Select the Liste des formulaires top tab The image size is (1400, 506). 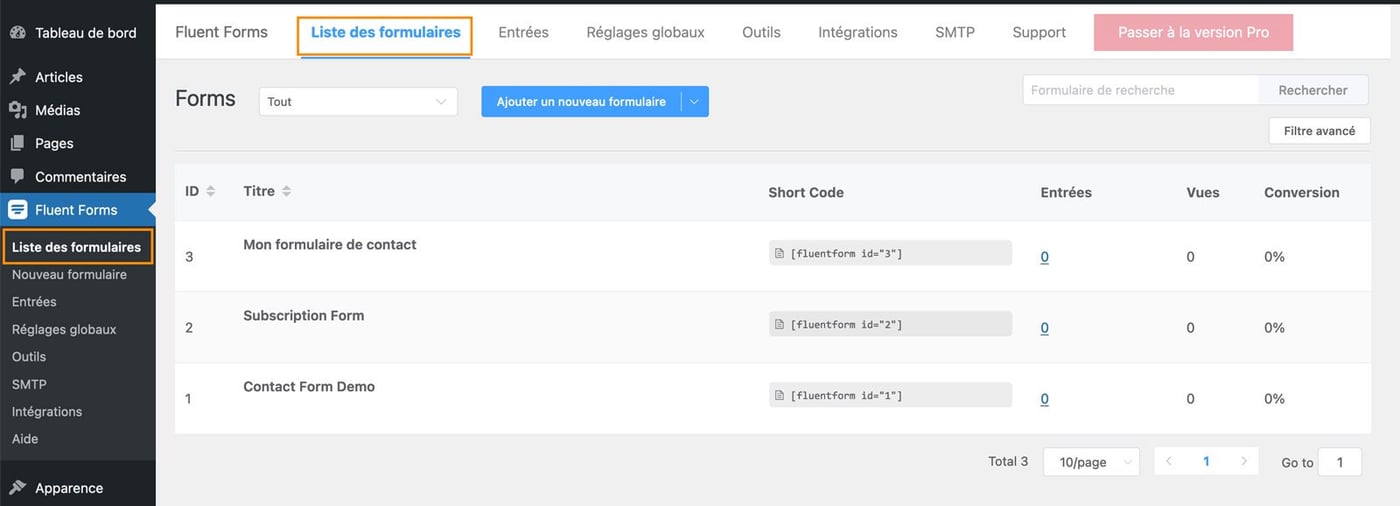(x=385, y=32)
